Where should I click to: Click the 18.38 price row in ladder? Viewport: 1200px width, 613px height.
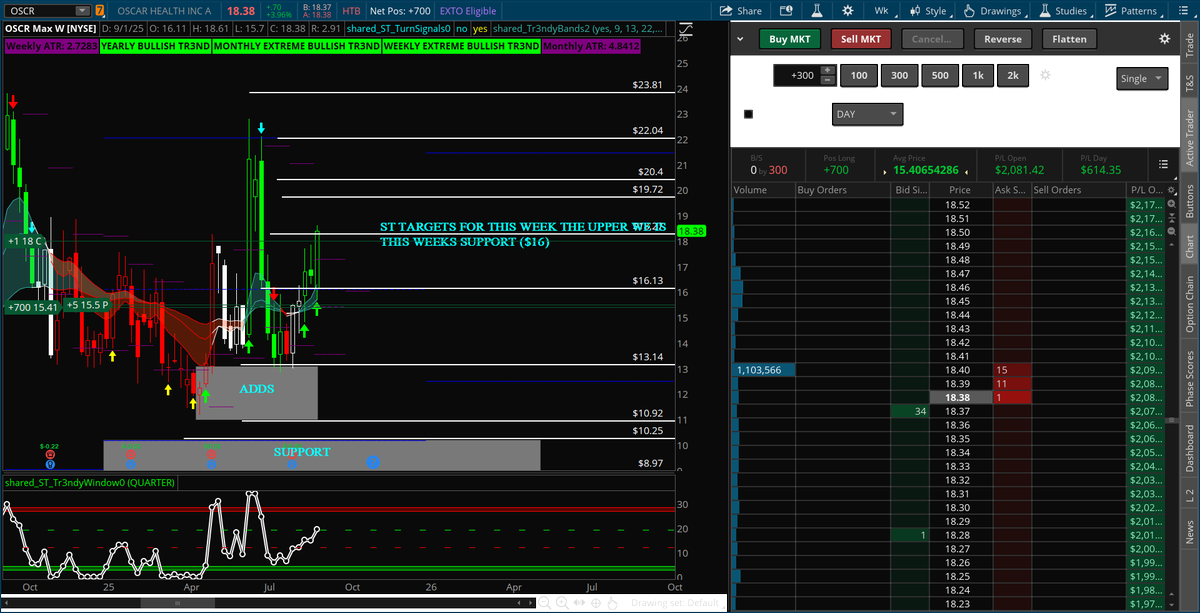click(959, 397)
